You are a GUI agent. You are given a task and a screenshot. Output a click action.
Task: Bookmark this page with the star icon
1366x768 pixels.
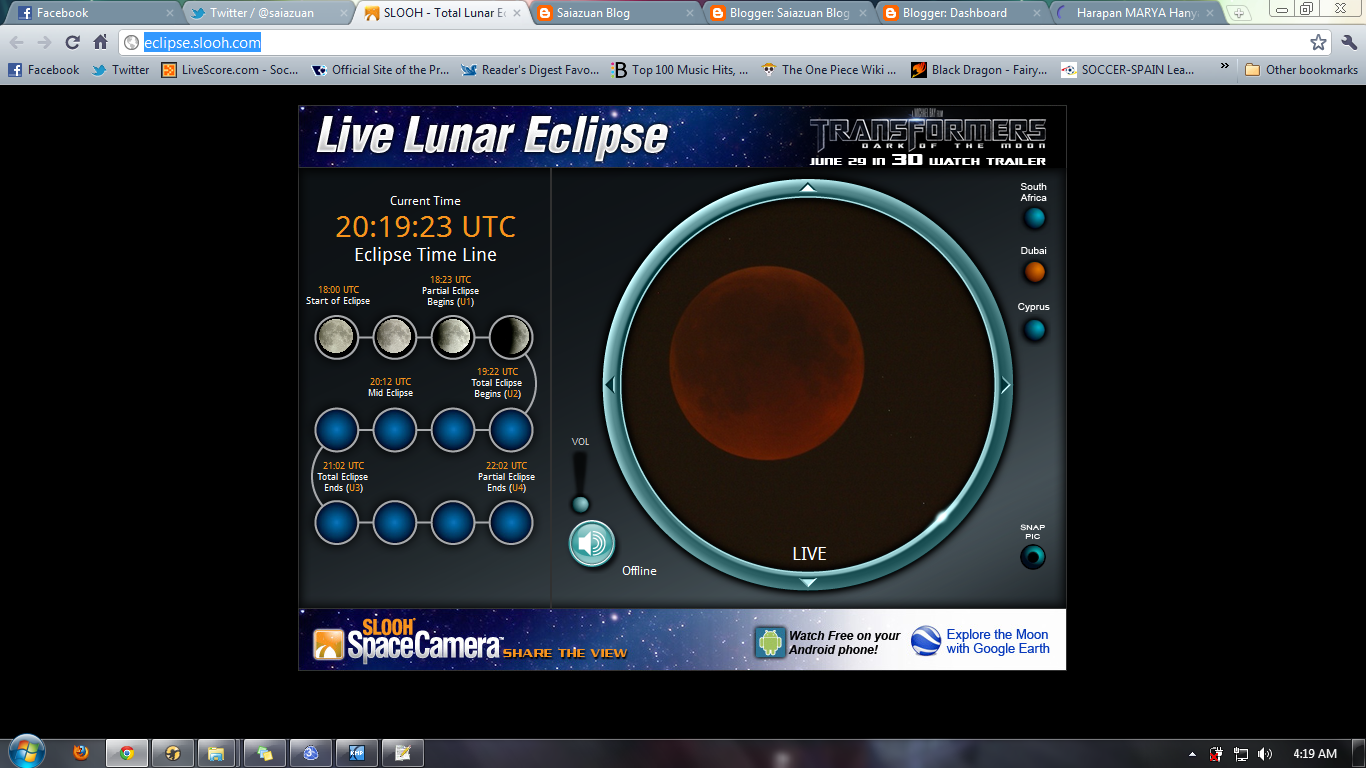pyautogui.click(x=1318, y=42)
